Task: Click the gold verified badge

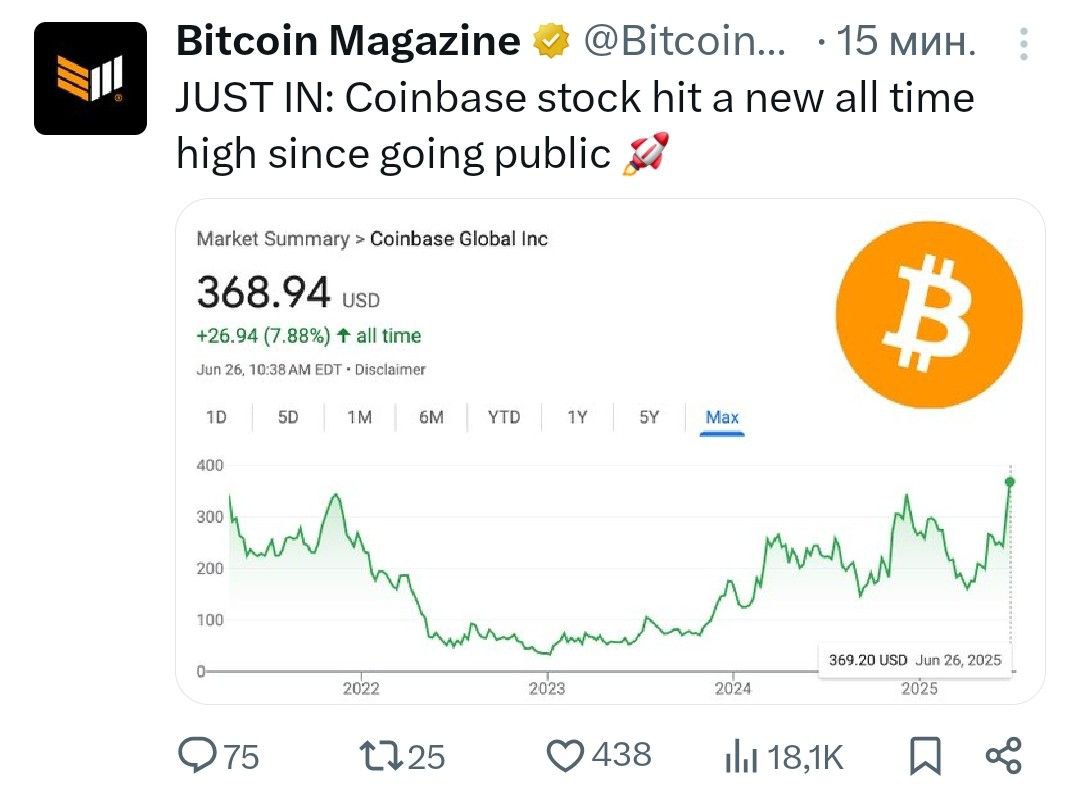Action: (551, 40)
